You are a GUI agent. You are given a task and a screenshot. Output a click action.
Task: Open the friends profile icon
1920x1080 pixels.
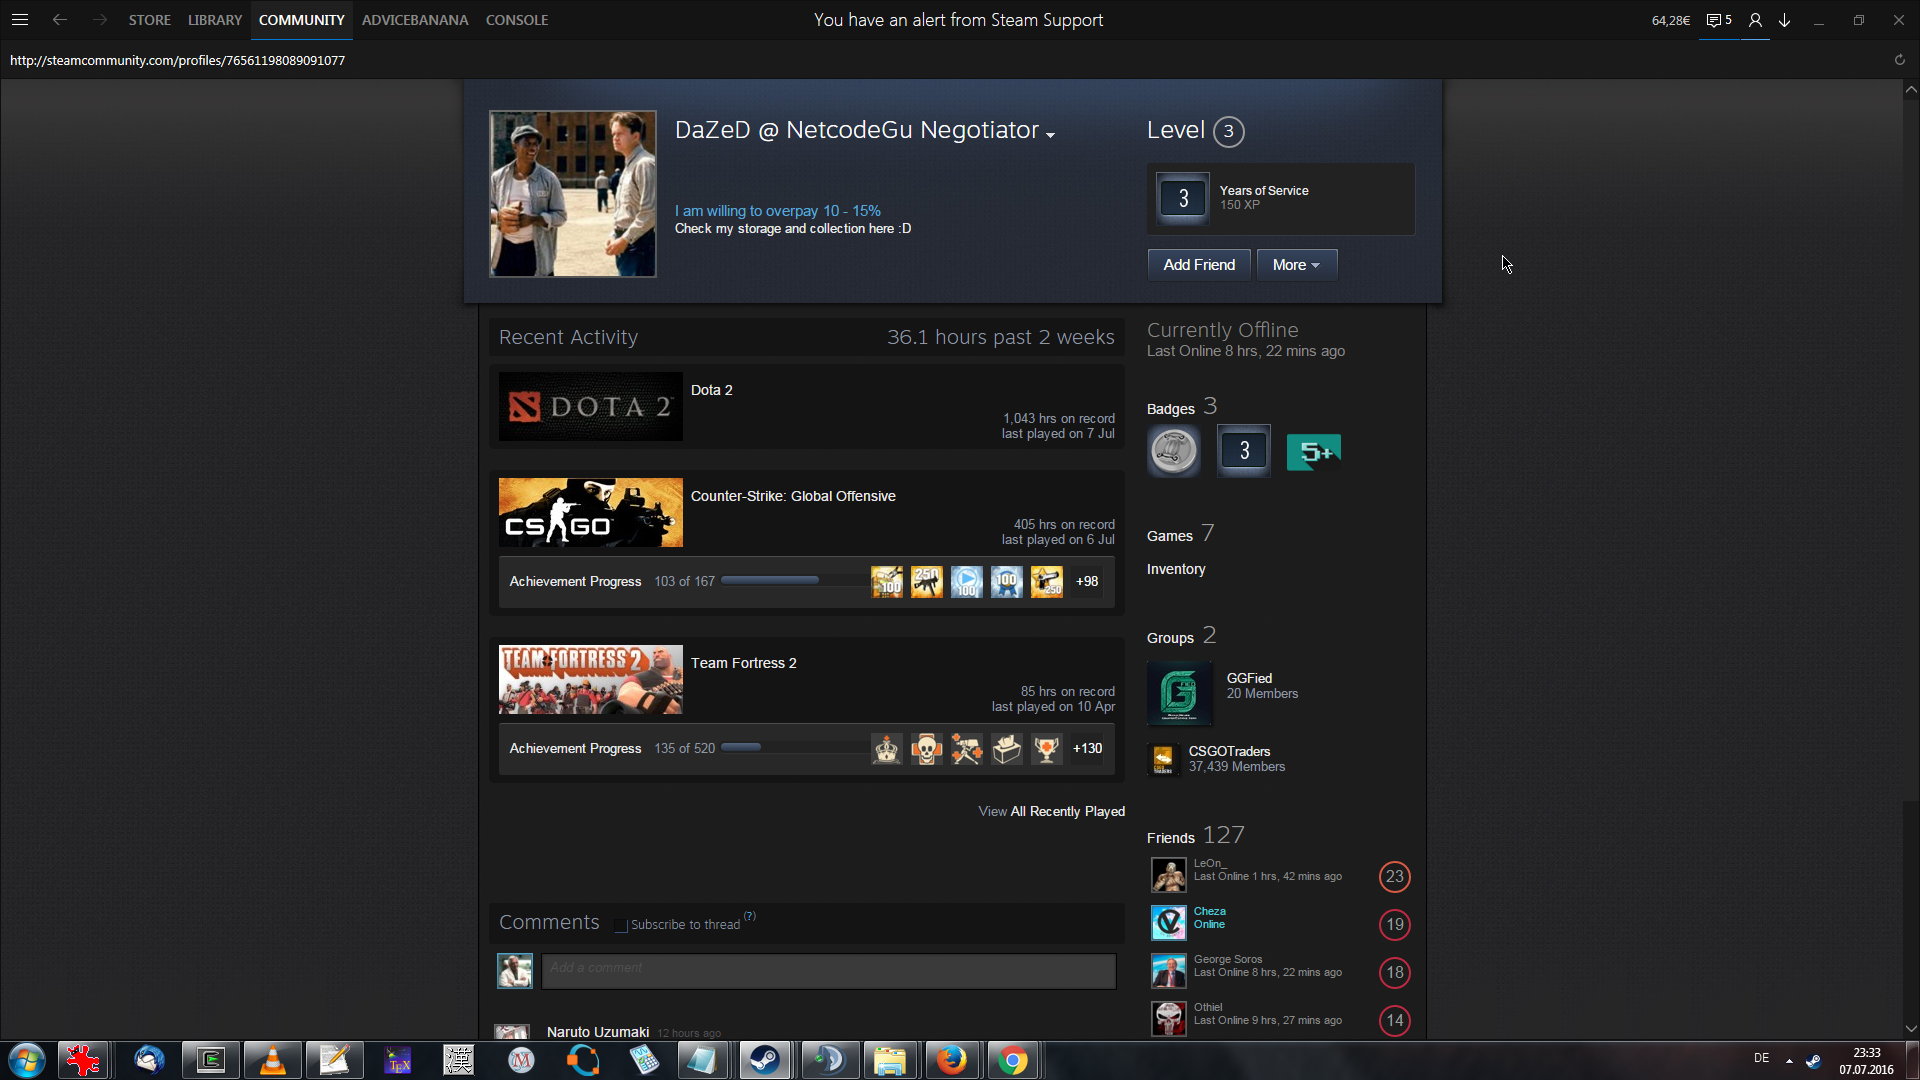click(1755, 20)
